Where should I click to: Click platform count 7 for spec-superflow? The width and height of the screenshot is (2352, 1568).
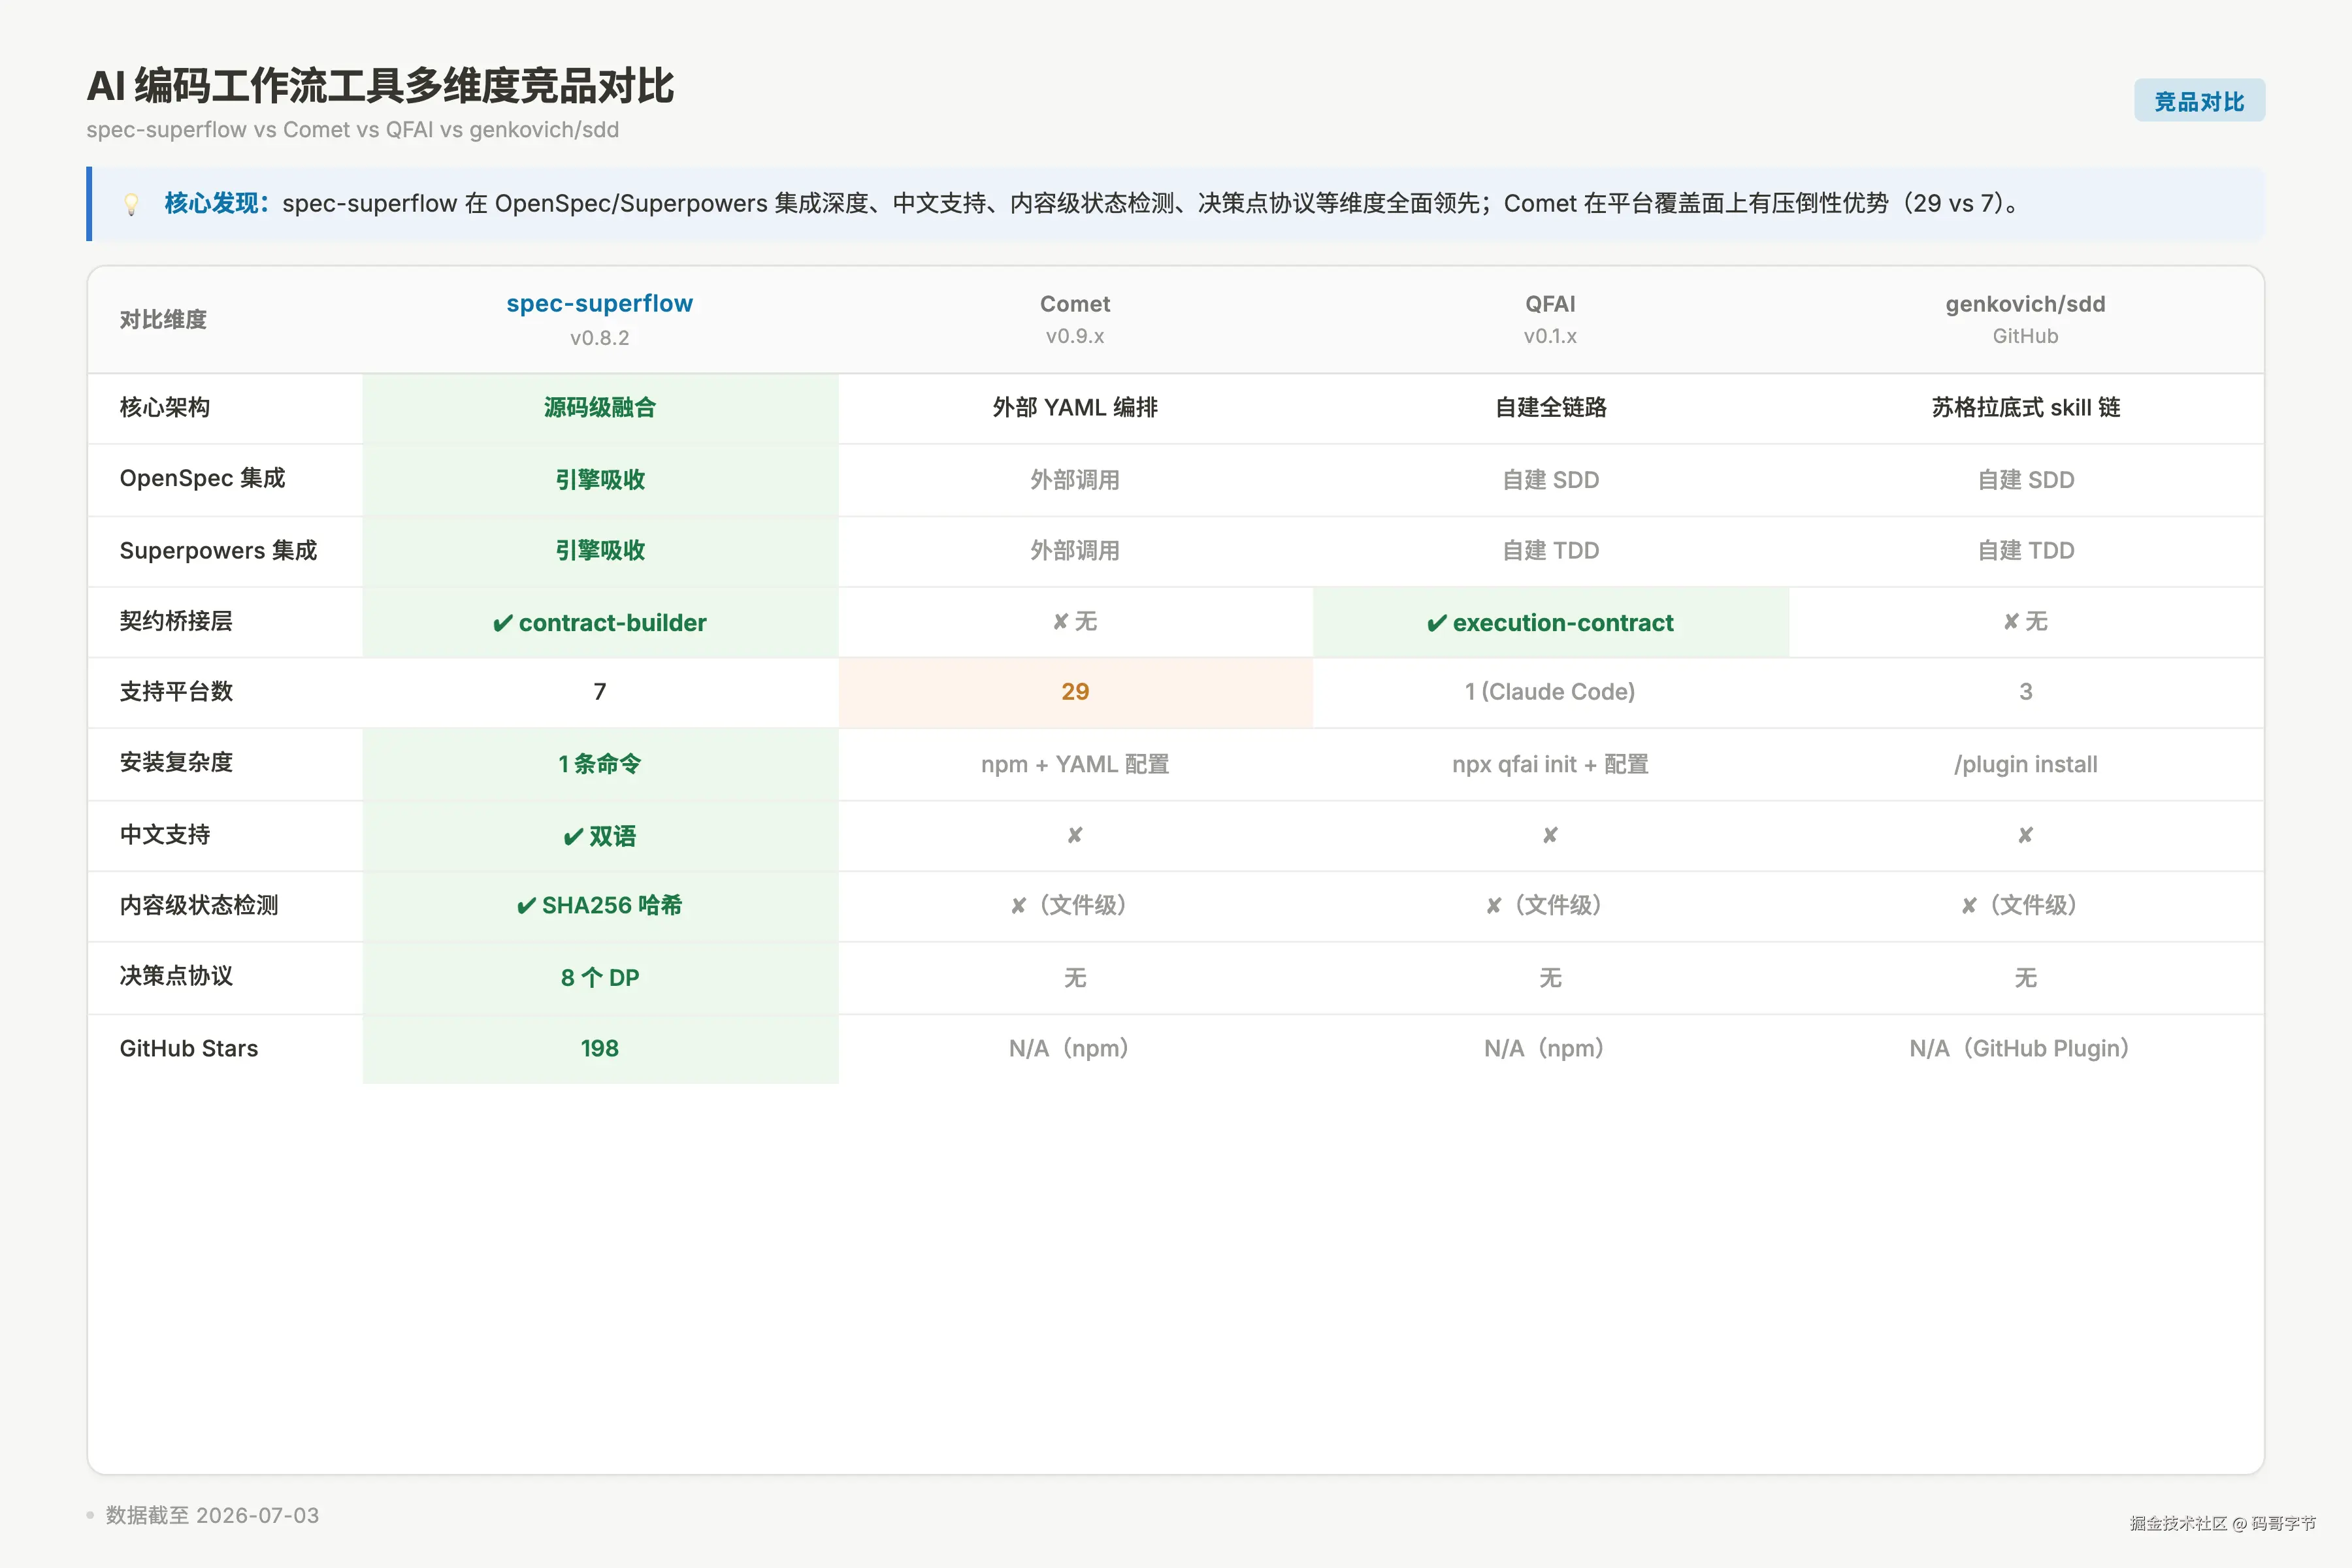pos(600,692)
